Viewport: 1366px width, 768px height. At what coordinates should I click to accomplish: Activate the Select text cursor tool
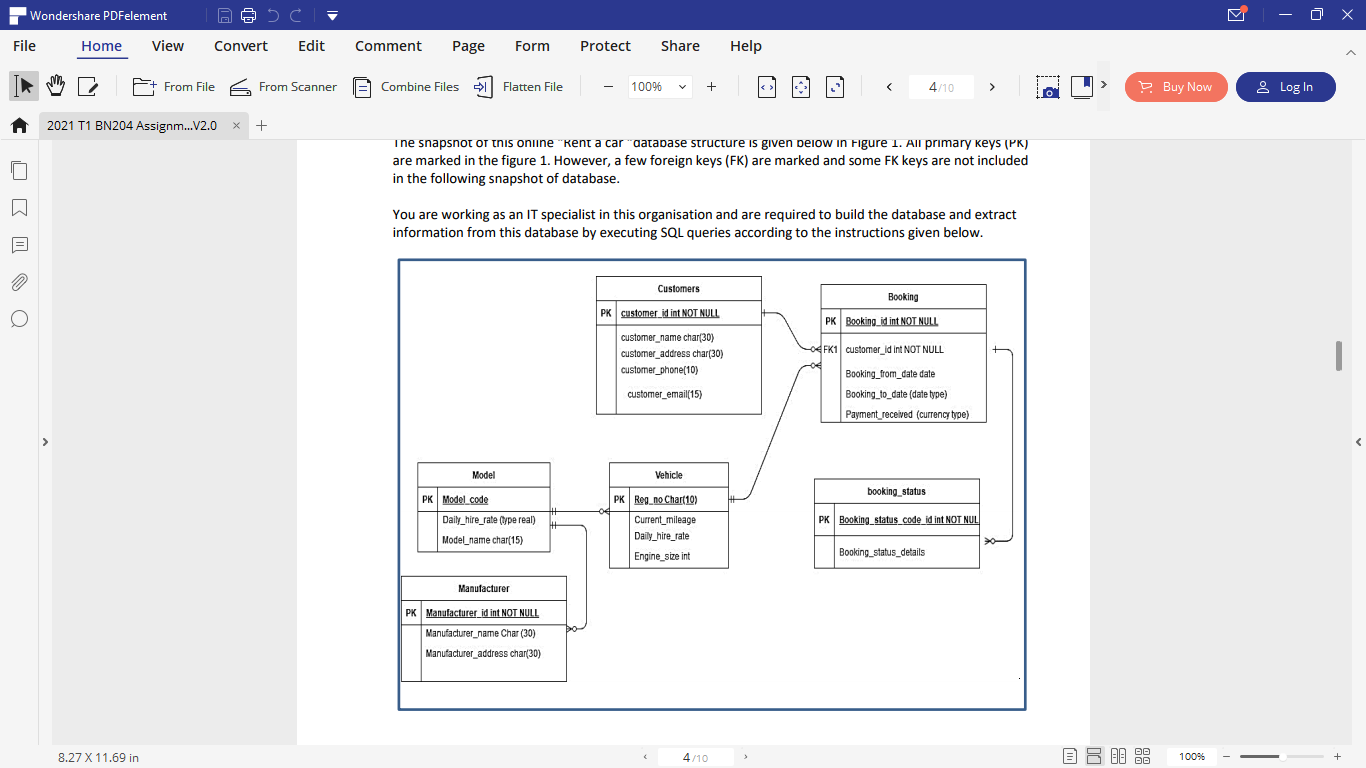click(x=25, y=87)
